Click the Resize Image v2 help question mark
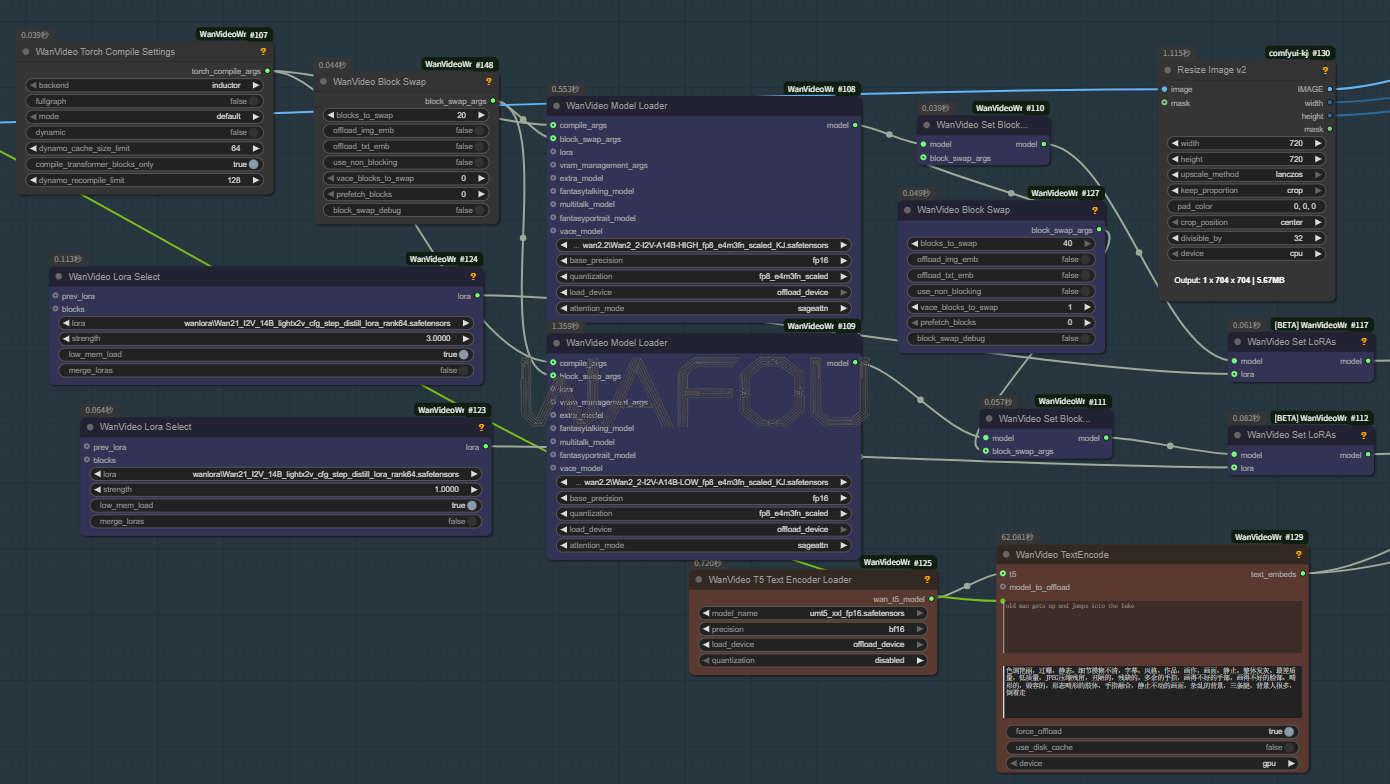 tap(1325, 70)
